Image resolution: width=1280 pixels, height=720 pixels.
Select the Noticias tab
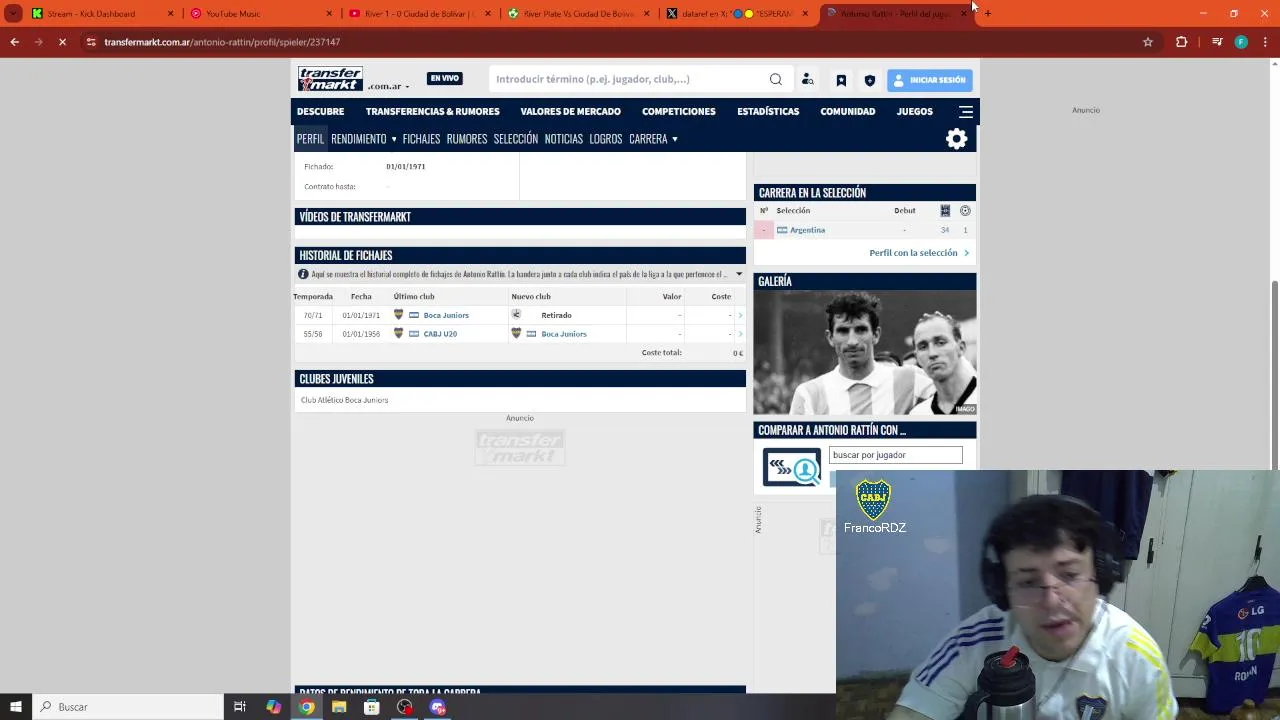pos(564,139)
